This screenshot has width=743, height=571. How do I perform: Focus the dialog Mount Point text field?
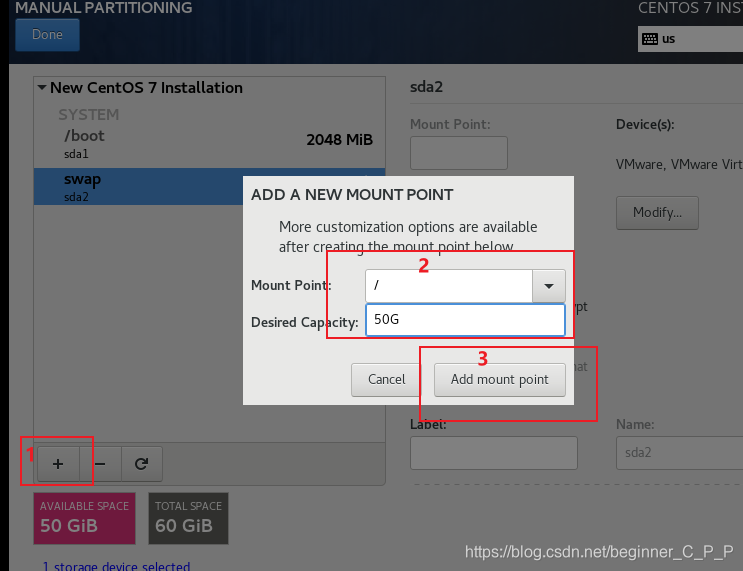449,286
